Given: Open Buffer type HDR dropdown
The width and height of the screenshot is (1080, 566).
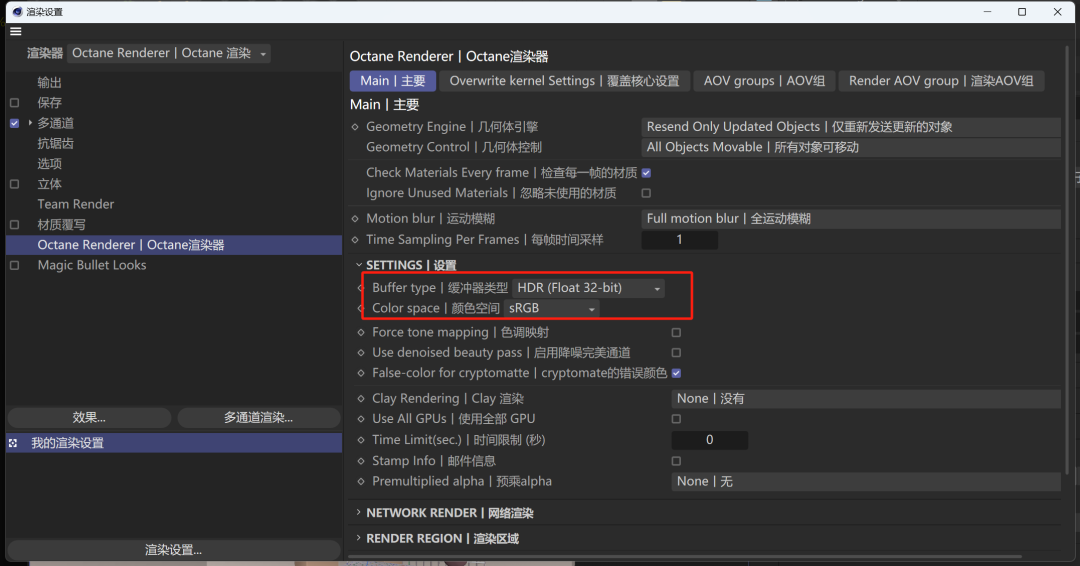Looking at the screenshot, I should (589, 288).
